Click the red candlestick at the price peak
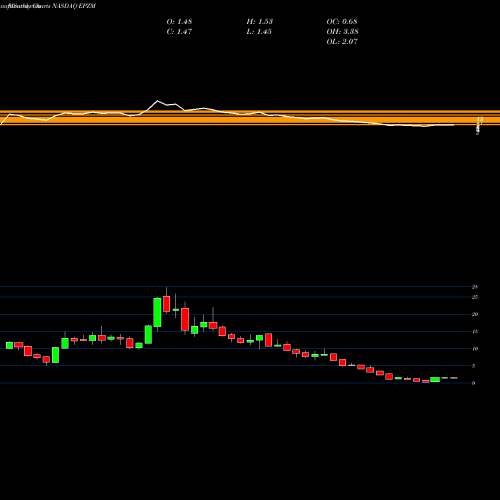 pos(166,304)
